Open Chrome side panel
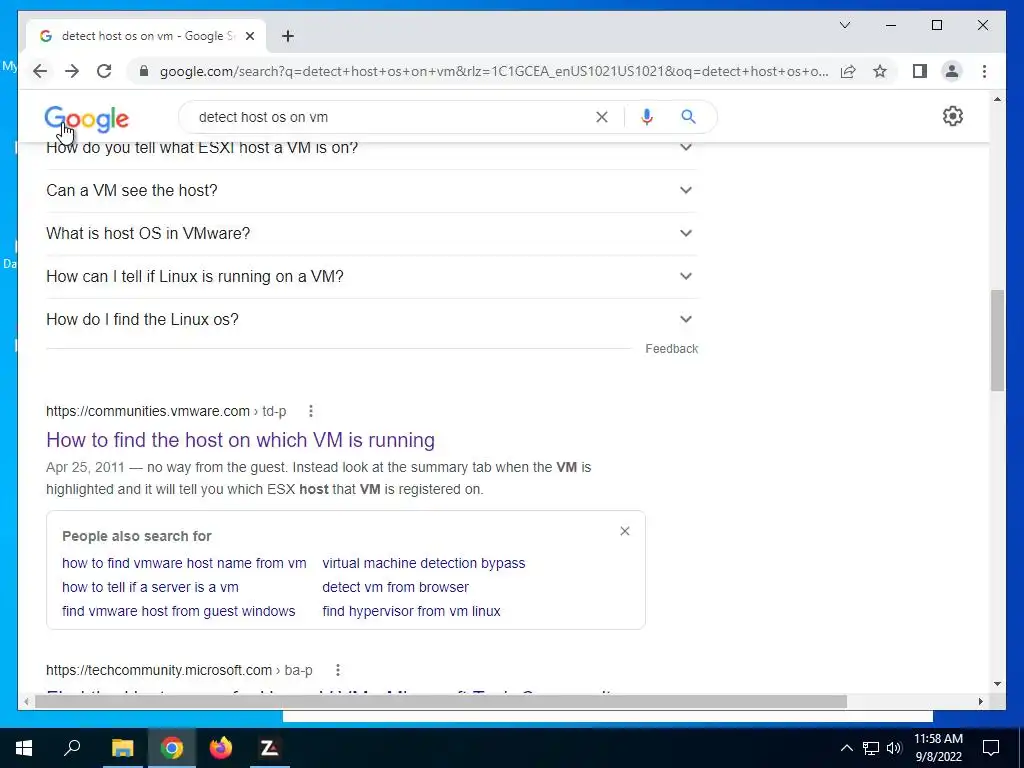 pos(920,71)
